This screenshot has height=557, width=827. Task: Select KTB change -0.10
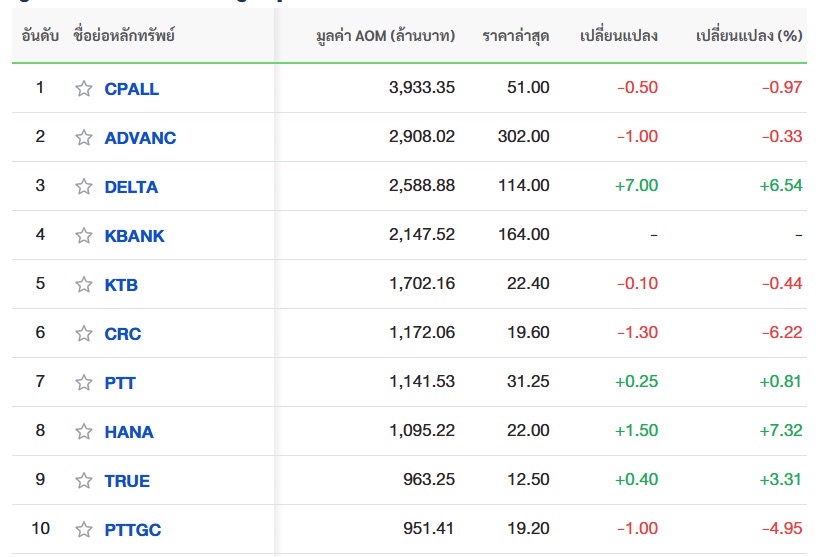pos(638,284)
